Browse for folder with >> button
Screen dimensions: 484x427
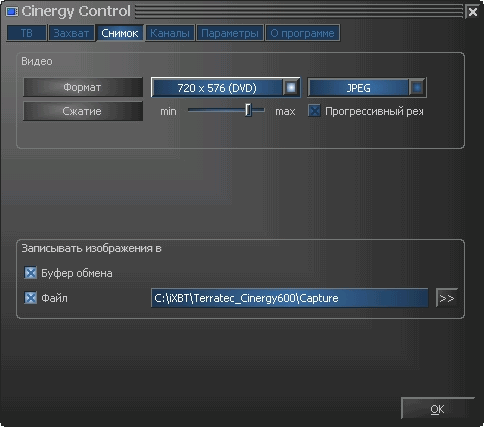pos(447,298)
